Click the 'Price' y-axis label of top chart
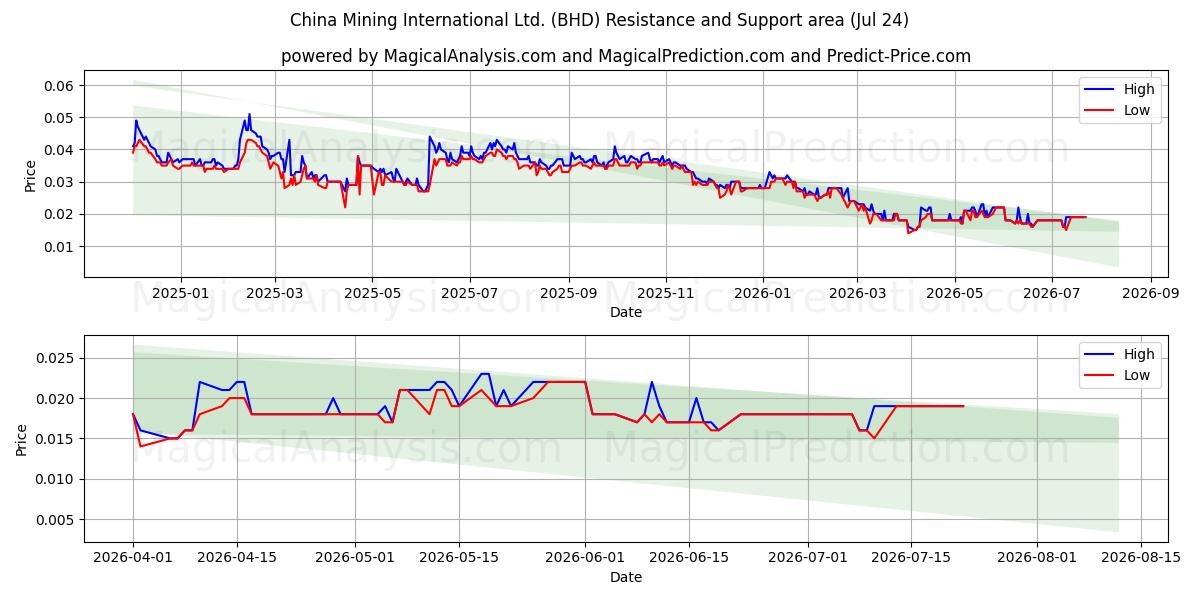1200x600 pixels. point(31,174)
